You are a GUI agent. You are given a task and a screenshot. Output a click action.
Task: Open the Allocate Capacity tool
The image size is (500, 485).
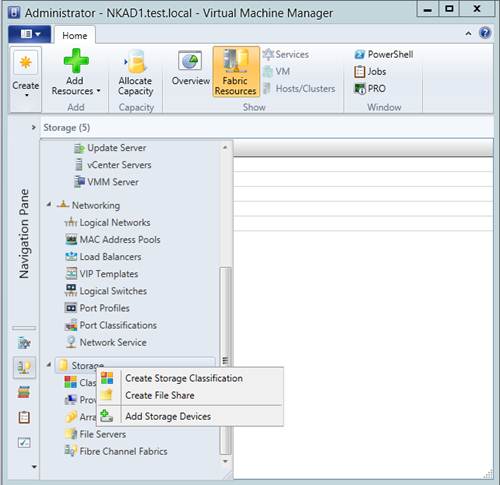point(136,73)
